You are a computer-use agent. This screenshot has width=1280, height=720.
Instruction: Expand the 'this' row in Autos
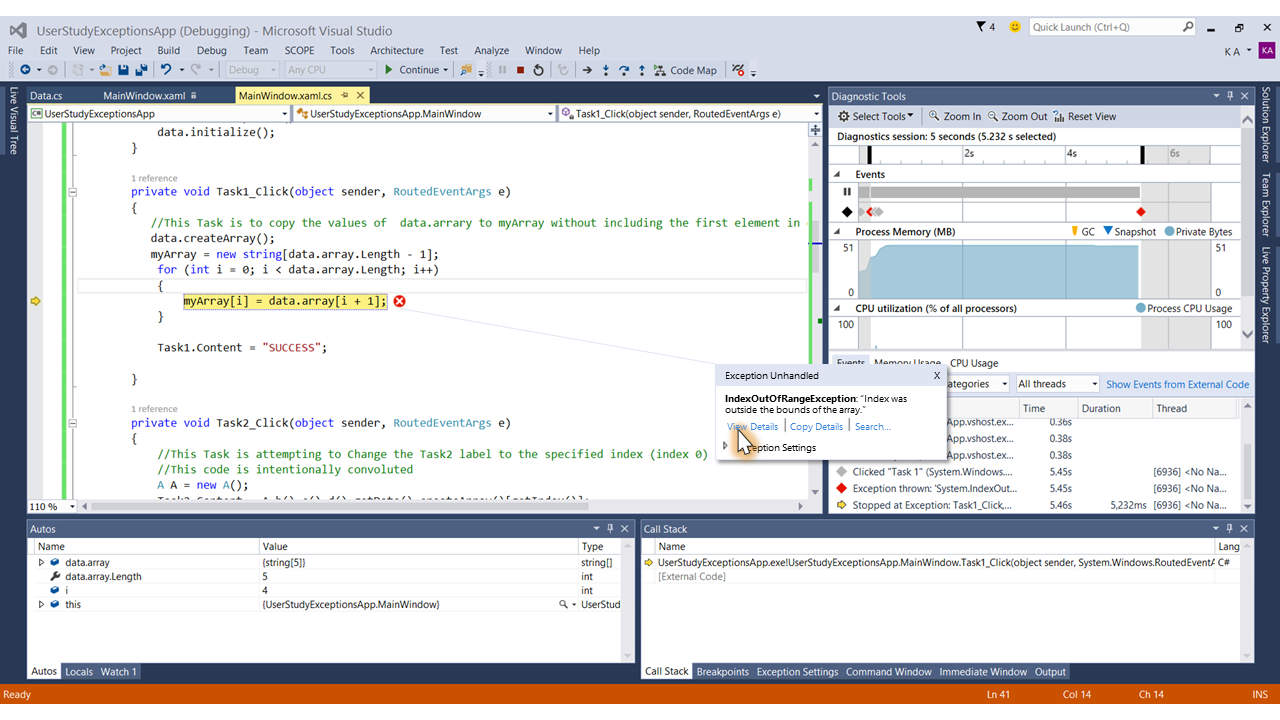point(41,605)
